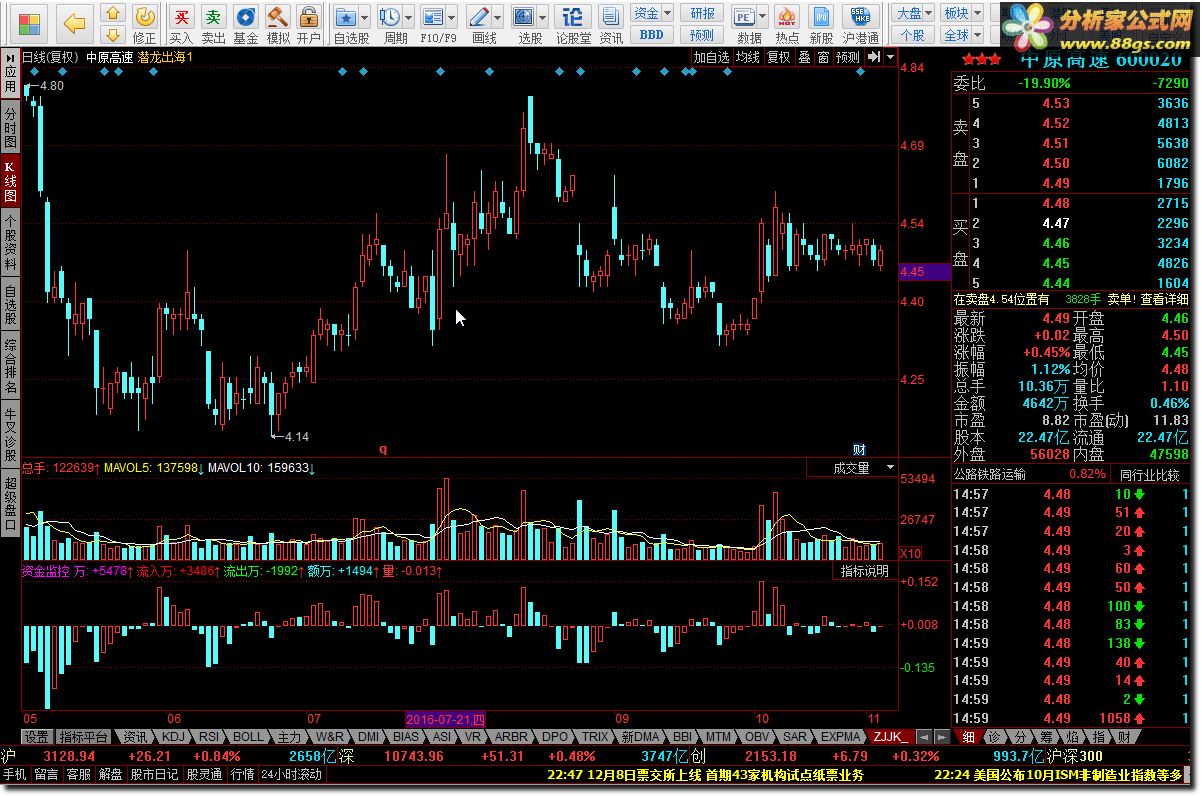This screenshot has width=1202, height=796.
Task: Open the 选股 stock picker icon
Action: 523,17
